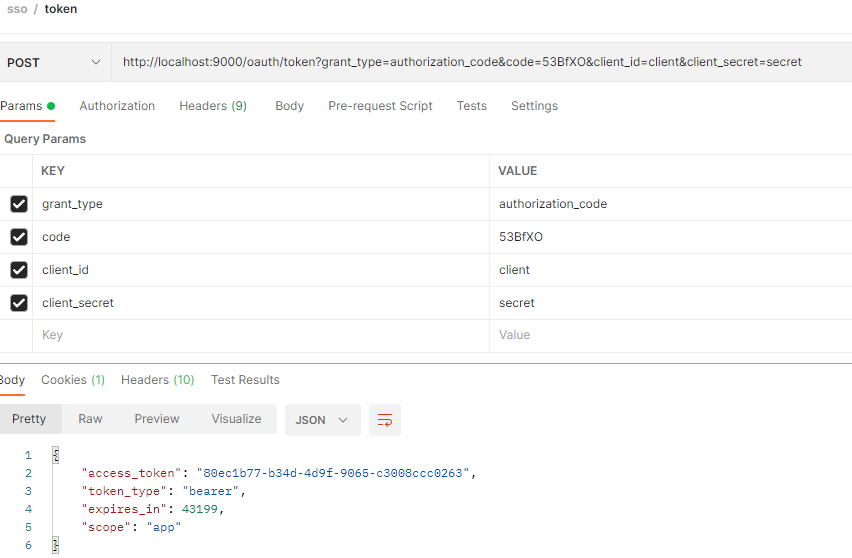The width and height of the screenshot is (852, 558).
Task: Select the response Body tab
Action: tap(12, 380)
